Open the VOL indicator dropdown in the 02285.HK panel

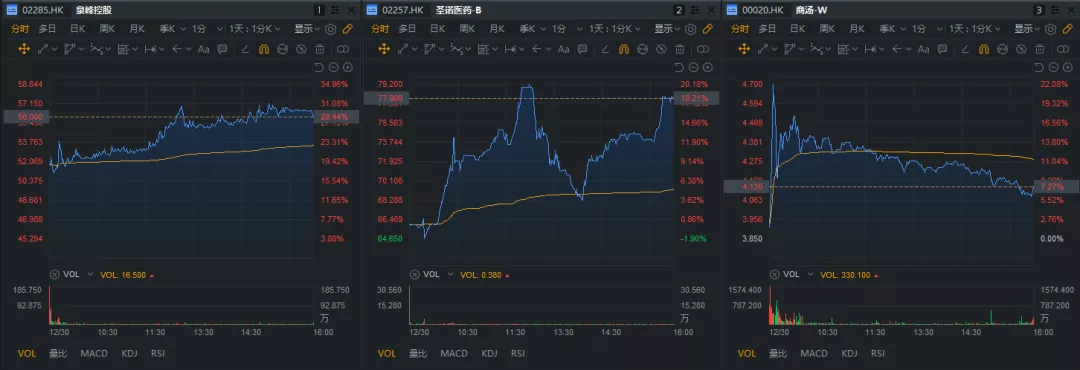tap(90, 274)
